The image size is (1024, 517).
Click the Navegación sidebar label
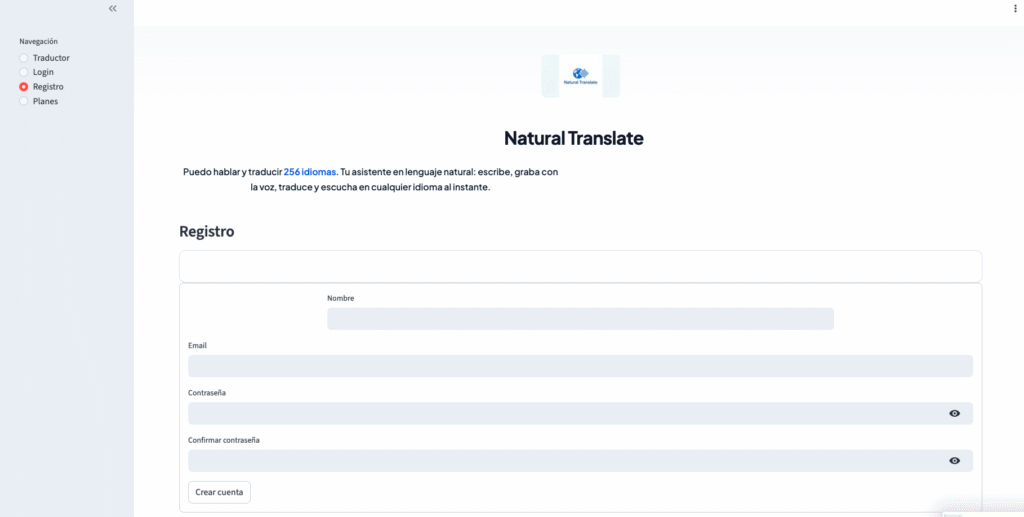tap(39, 42)
